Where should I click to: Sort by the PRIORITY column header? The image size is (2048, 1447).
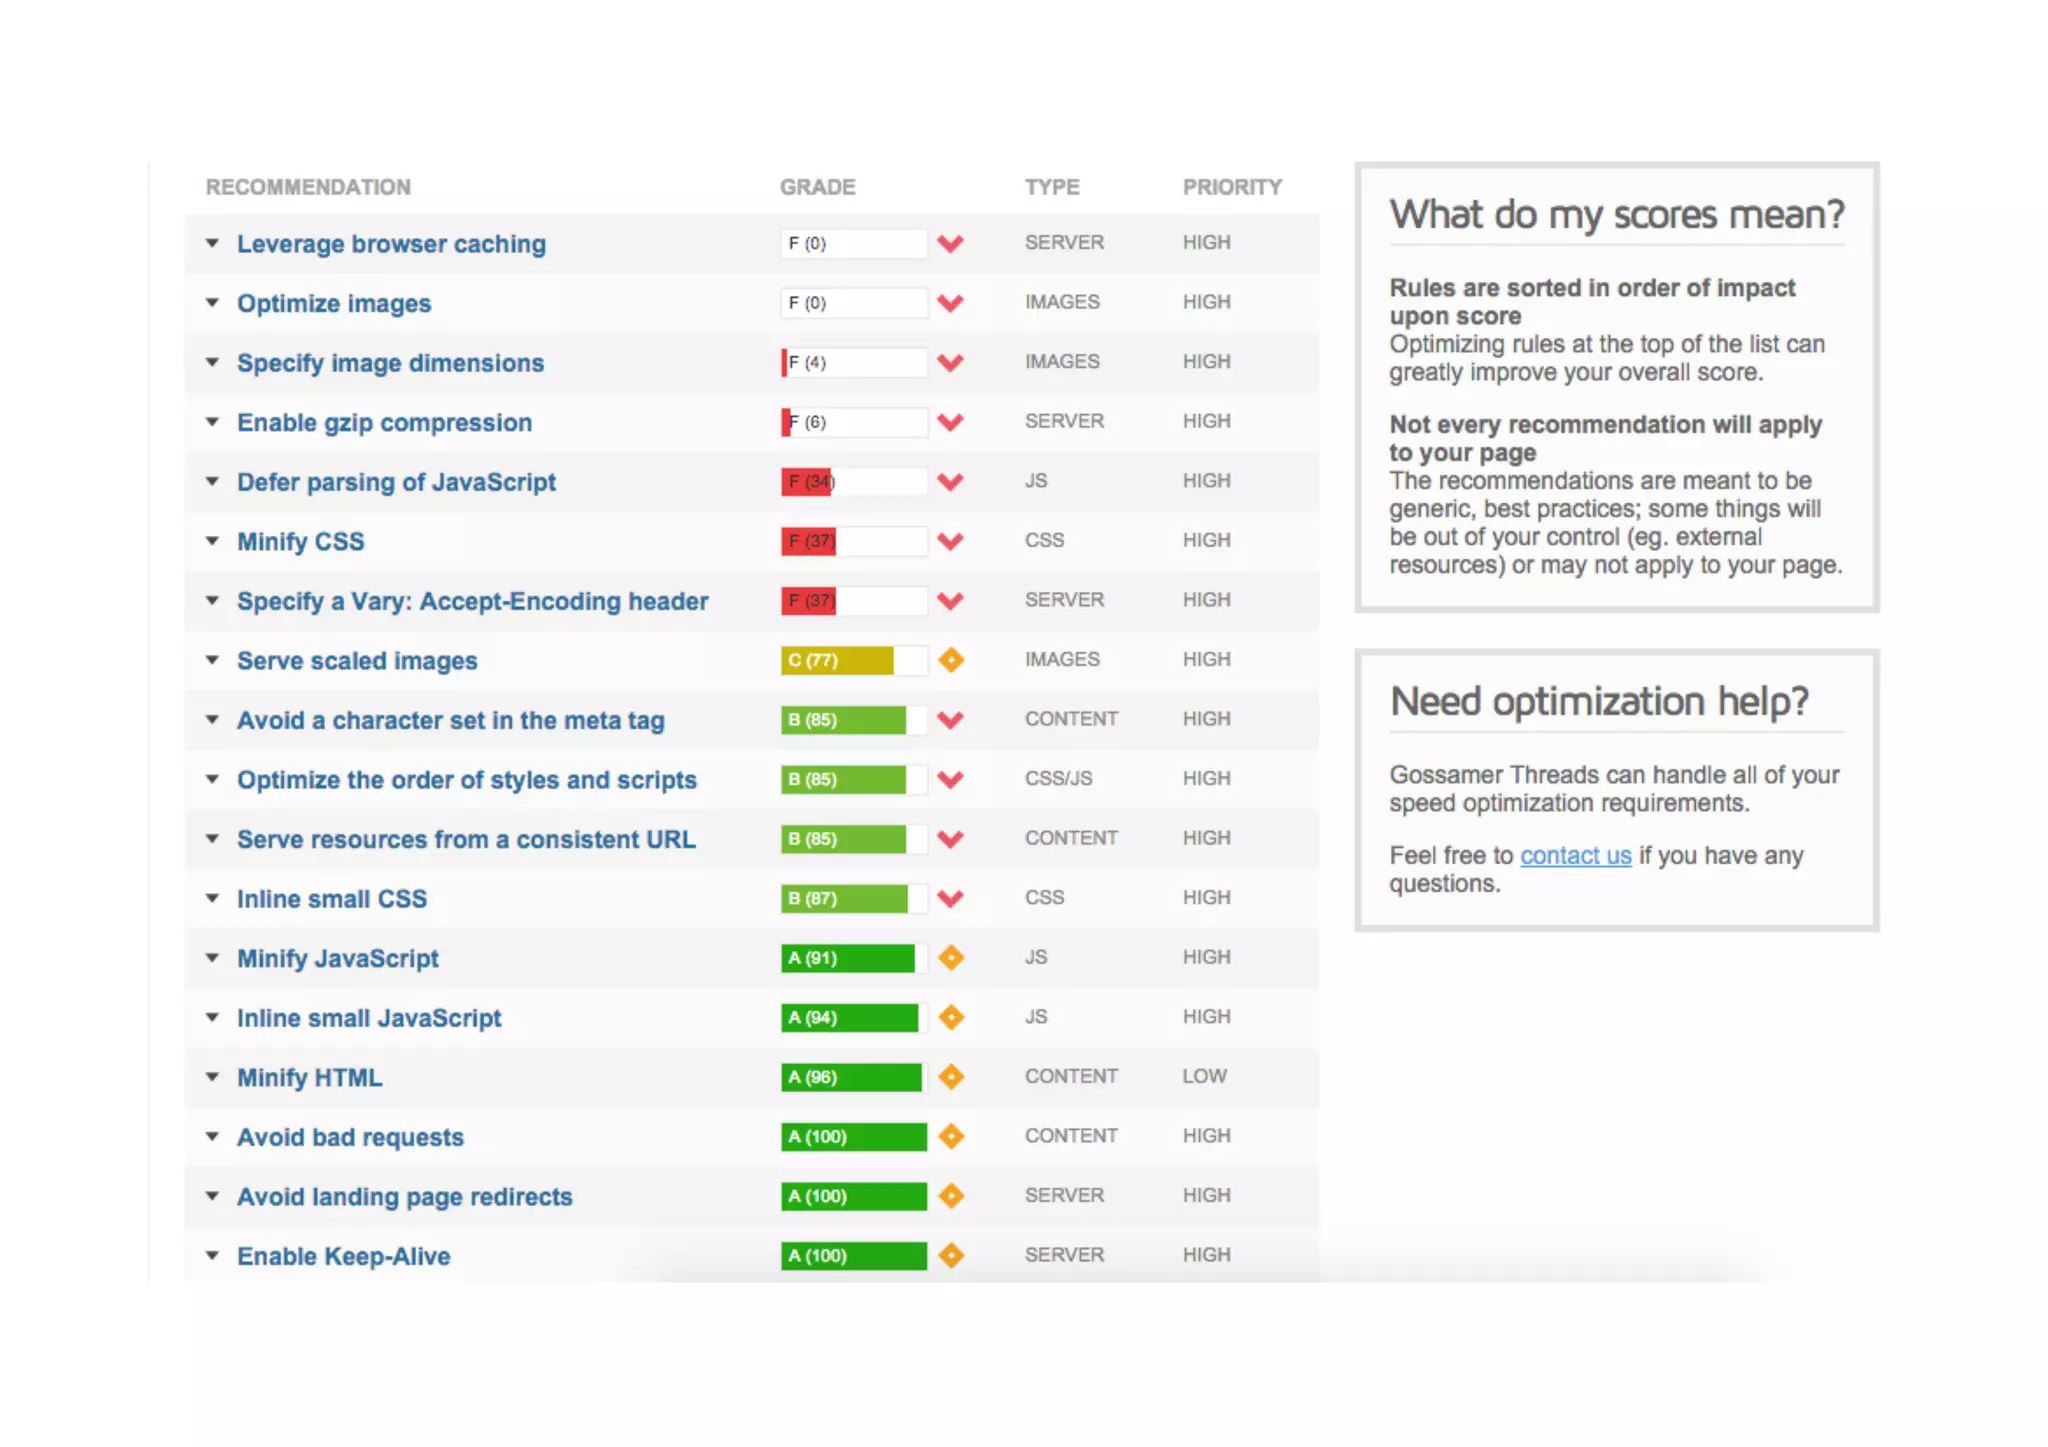pyautogui.click(x=1231, y=187)
